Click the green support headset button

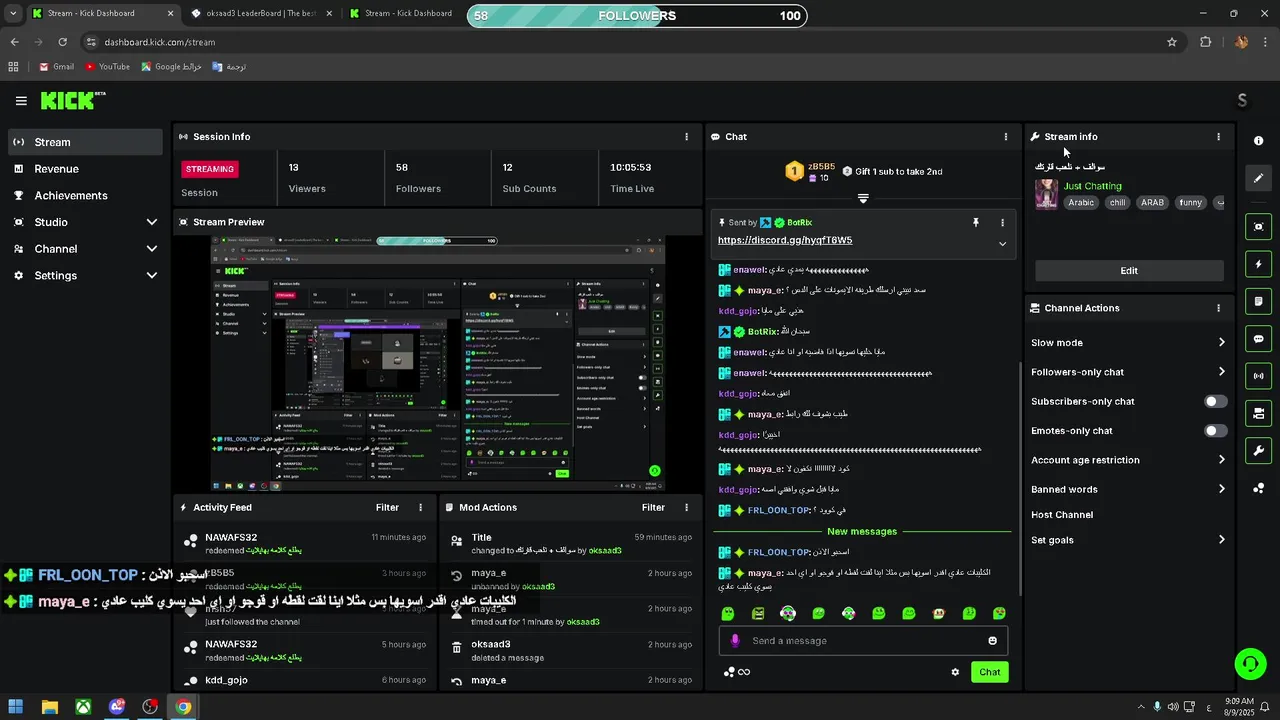pyautogui.click(x=1249, y=664)
